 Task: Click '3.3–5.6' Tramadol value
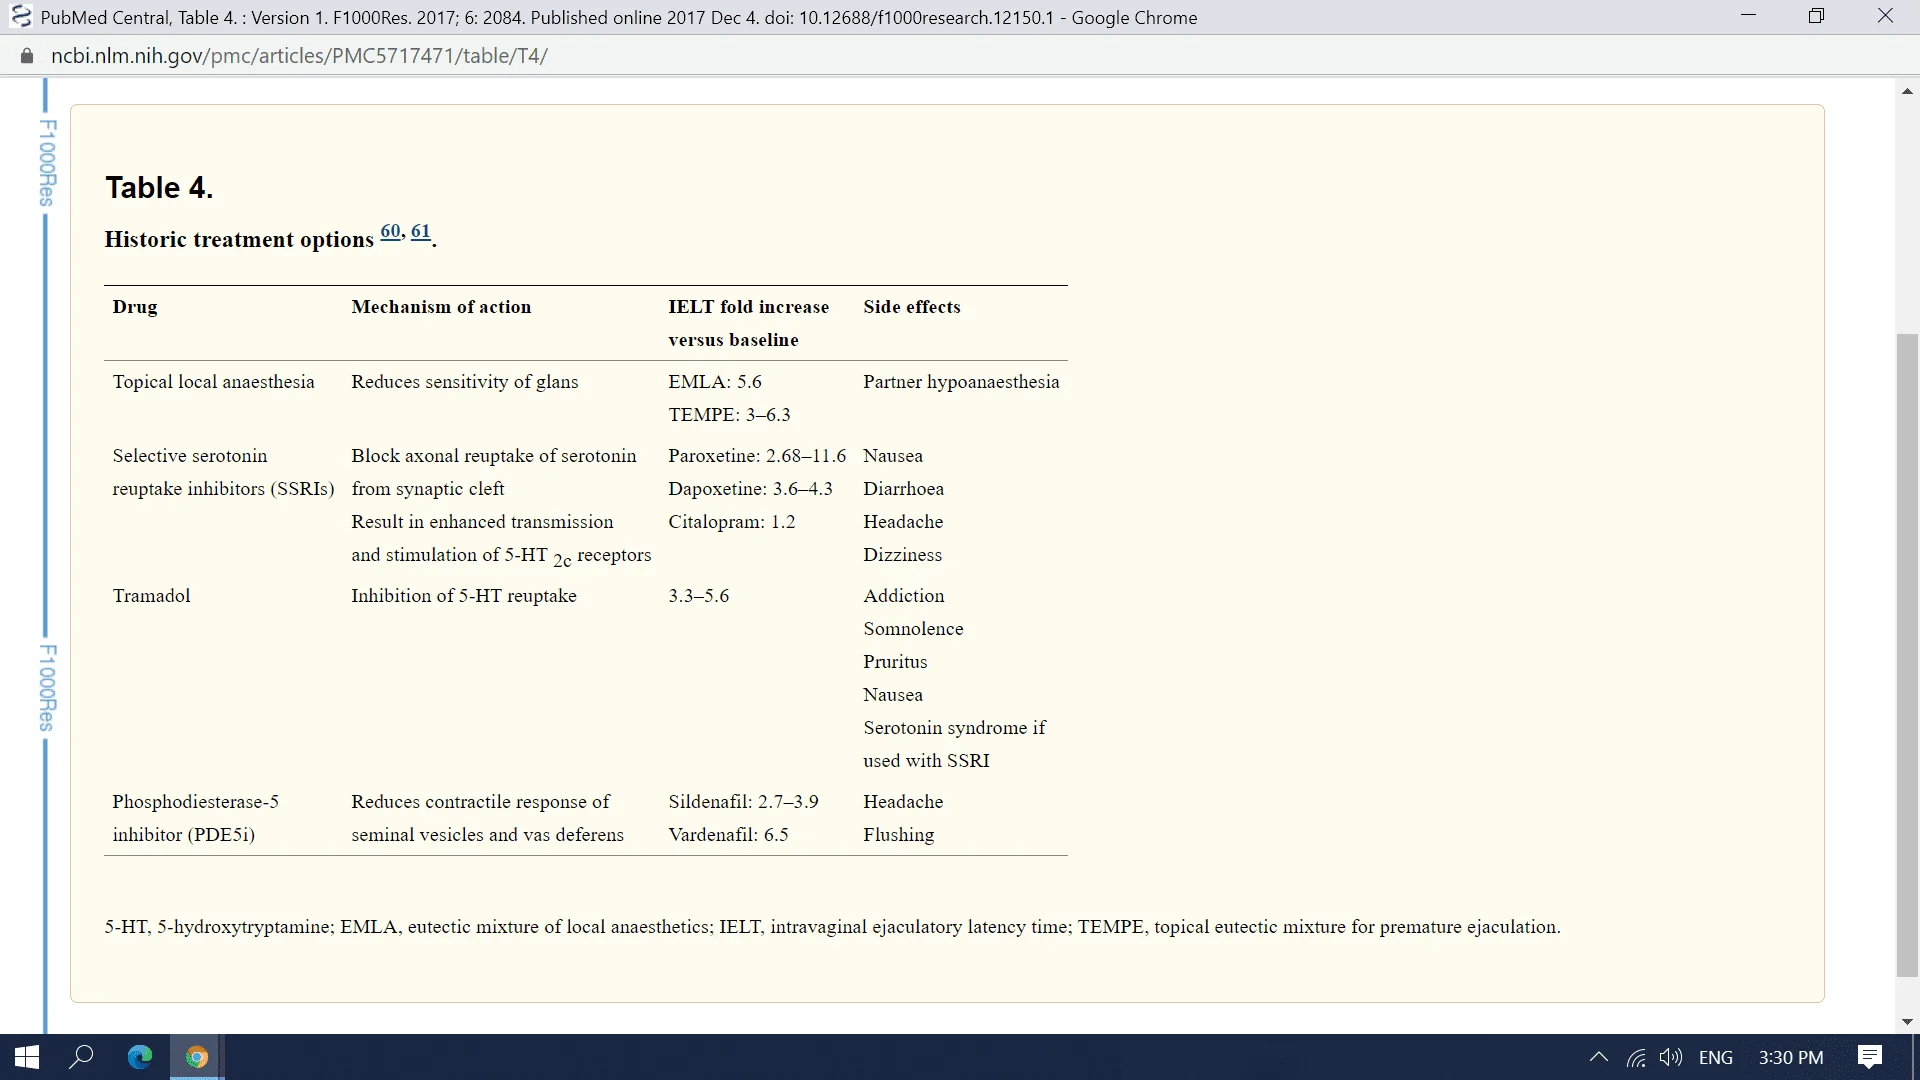click(698, 596)
